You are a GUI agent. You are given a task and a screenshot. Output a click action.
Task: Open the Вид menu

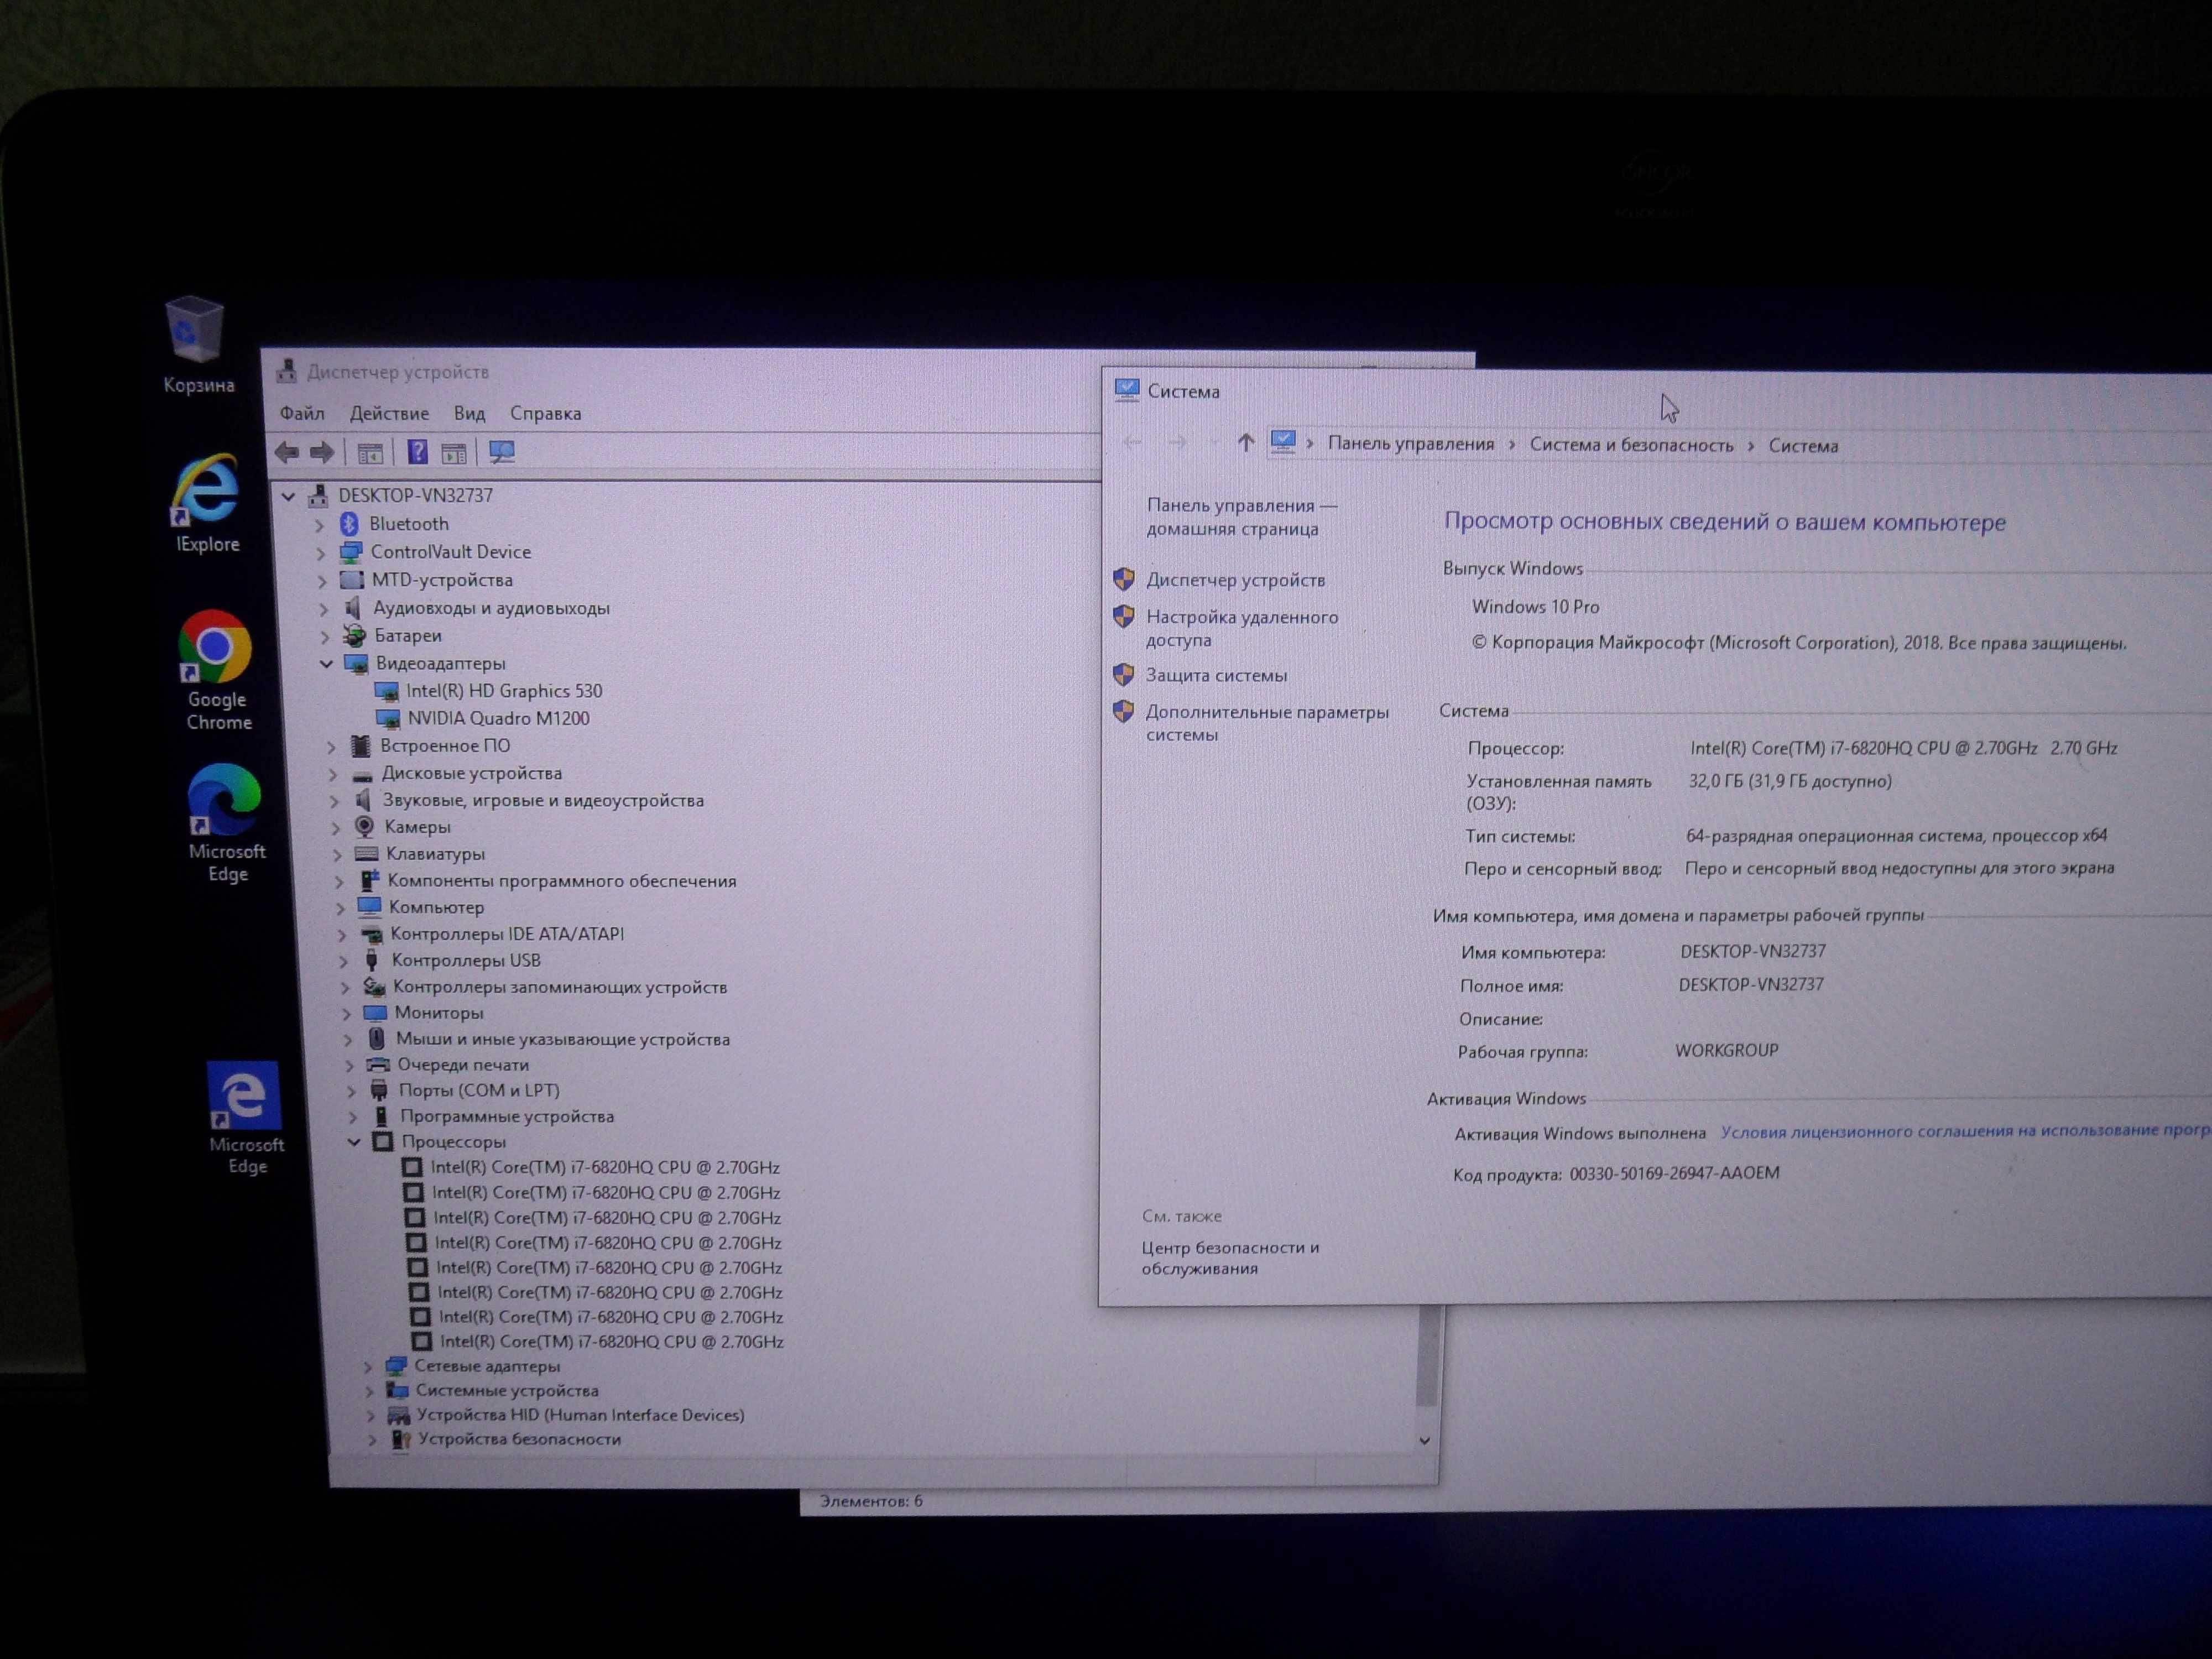pos(469,413)
